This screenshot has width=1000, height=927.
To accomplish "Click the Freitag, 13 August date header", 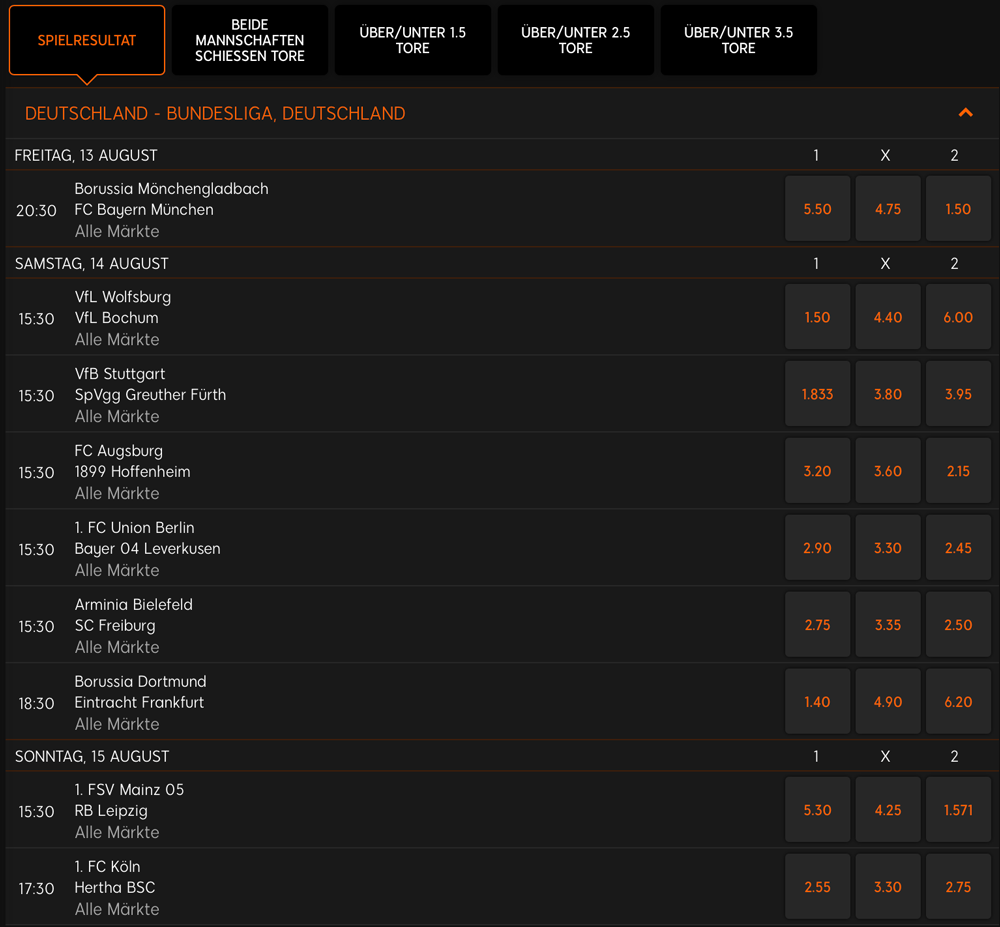I will tap(86, 156).
